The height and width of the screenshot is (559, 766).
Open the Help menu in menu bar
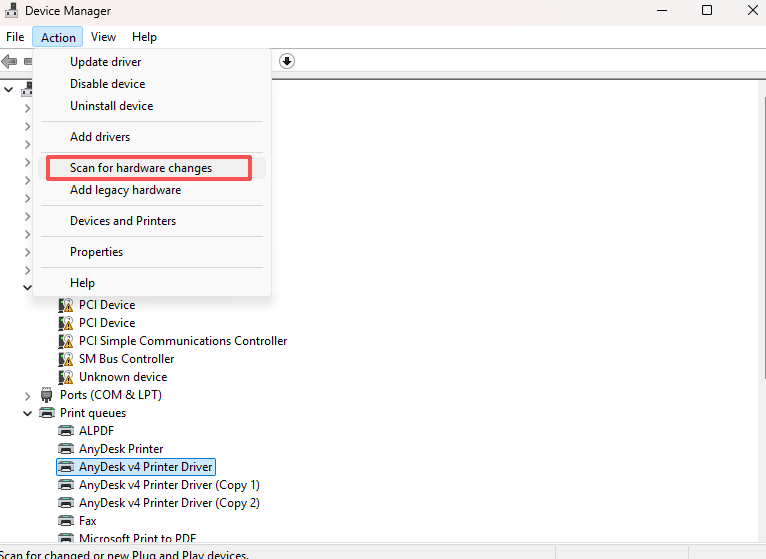(x=144, y=37)
